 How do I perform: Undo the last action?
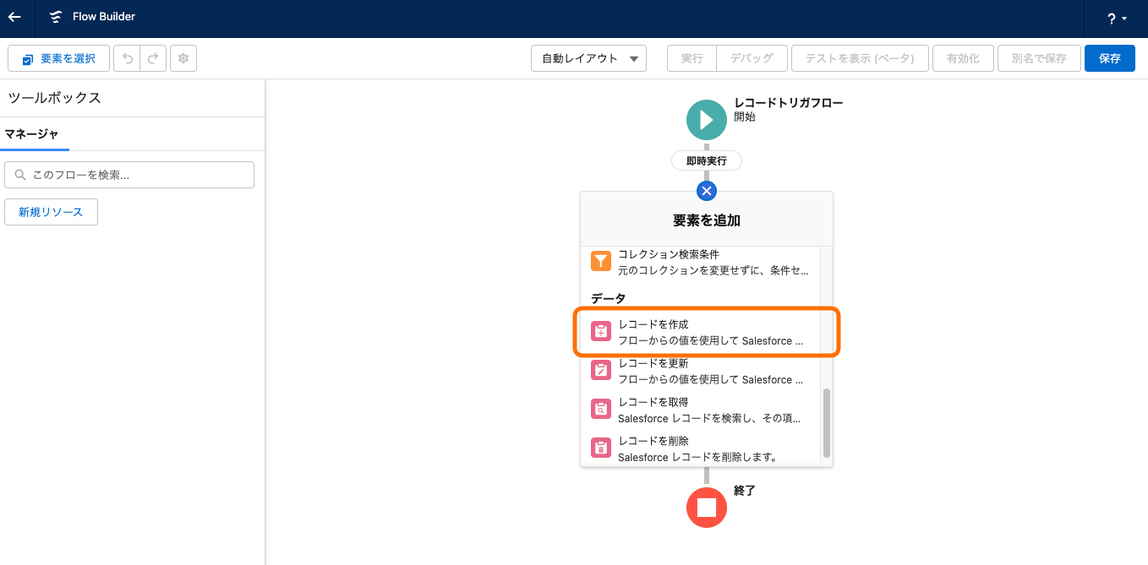[127, 59]
